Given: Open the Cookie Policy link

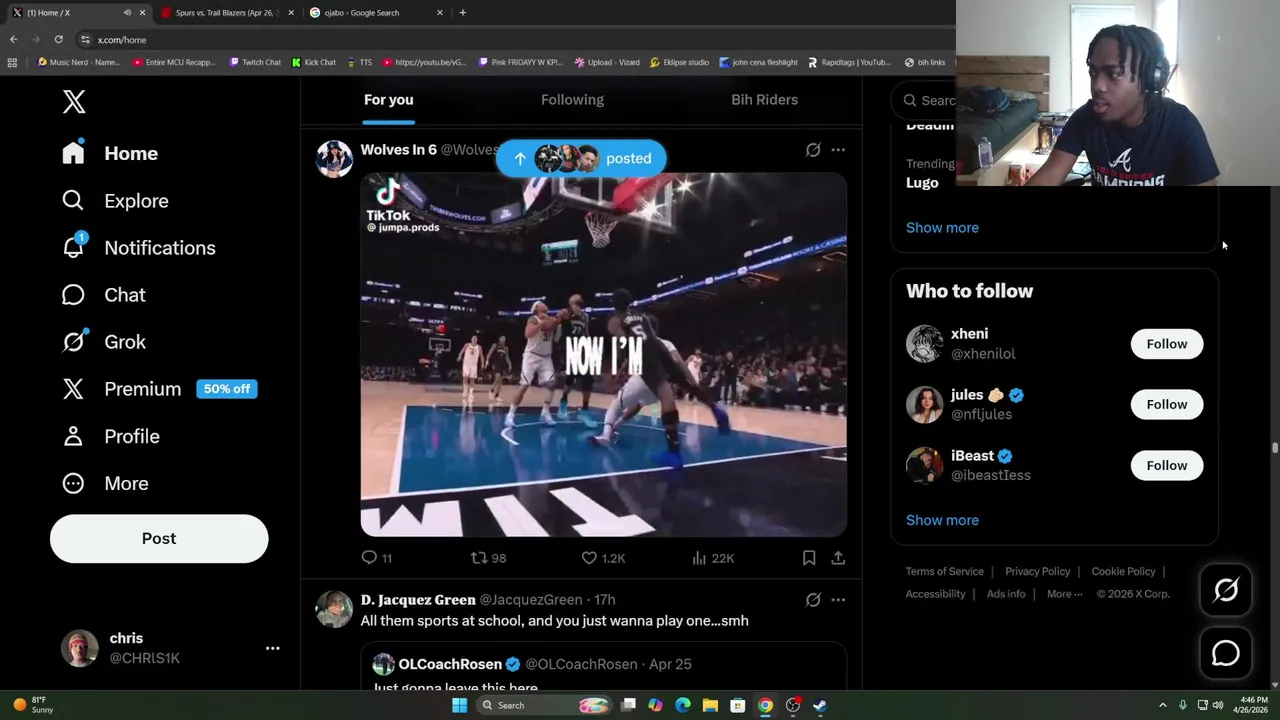Looking at the screenshot, I should tap(1123, 572).
